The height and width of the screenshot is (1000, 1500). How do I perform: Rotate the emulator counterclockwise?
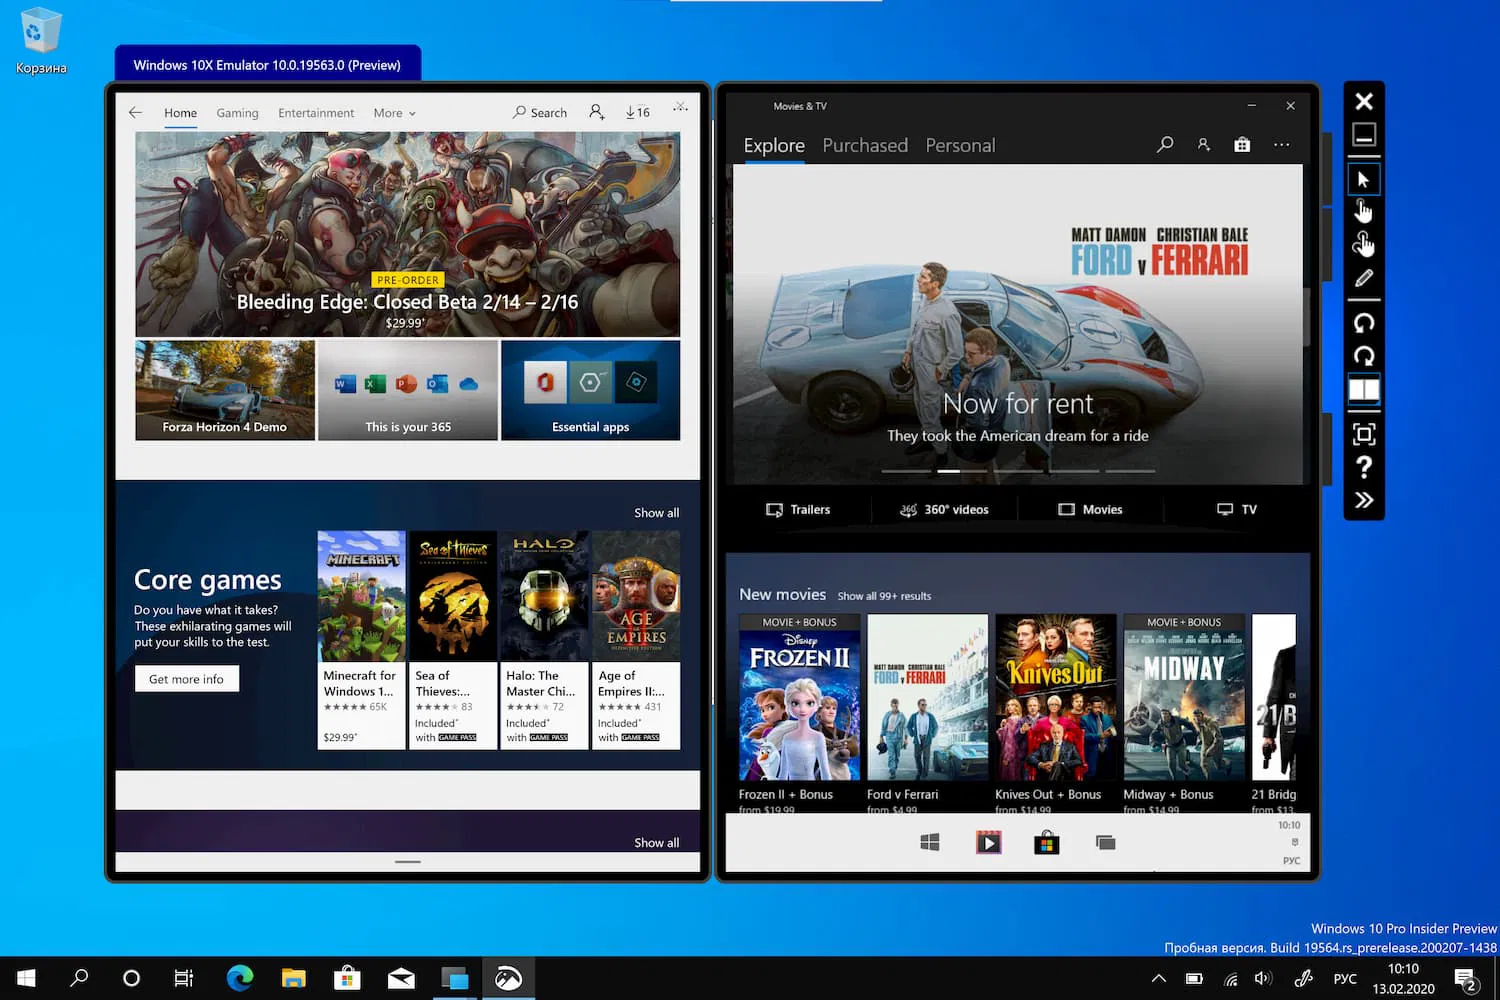tap(1364, 323)
